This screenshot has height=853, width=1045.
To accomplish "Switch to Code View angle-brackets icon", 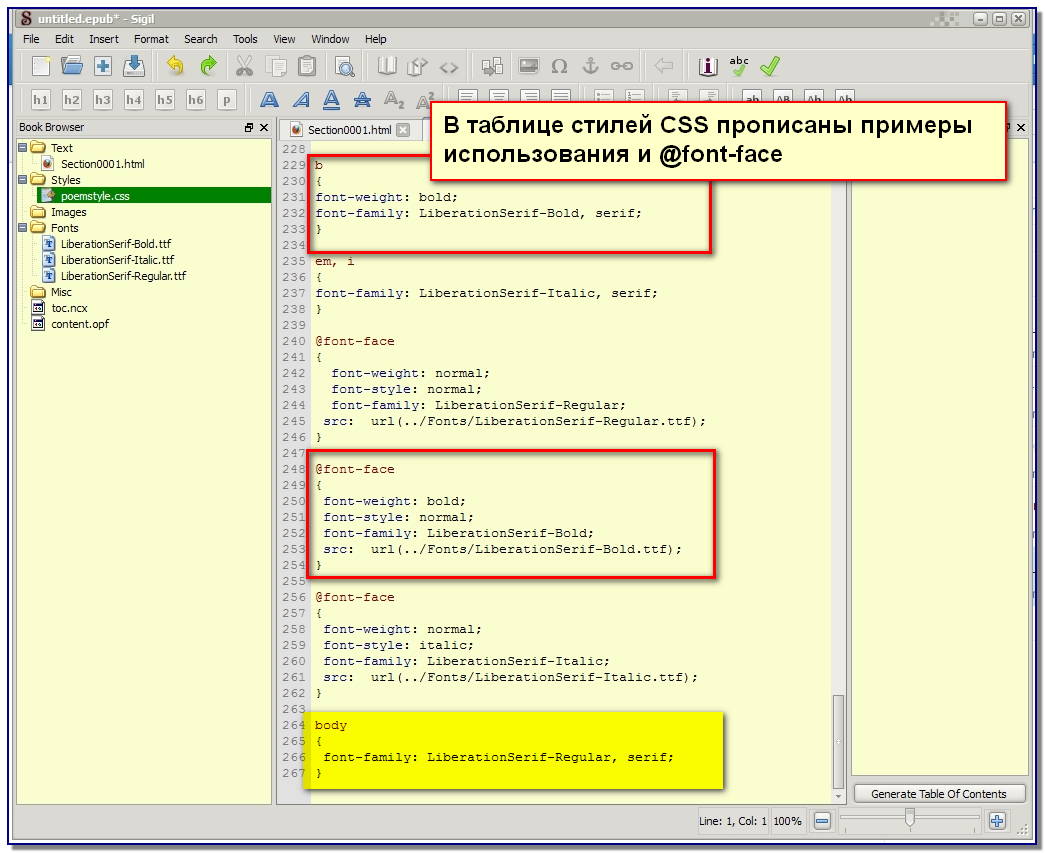I will [x=449, y=67].
